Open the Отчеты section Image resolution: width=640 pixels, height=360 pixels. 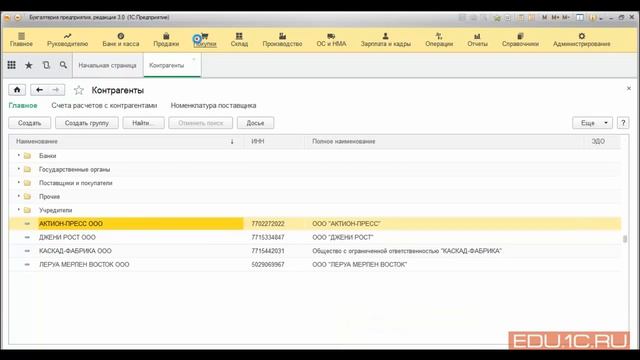tap(478, 40)
